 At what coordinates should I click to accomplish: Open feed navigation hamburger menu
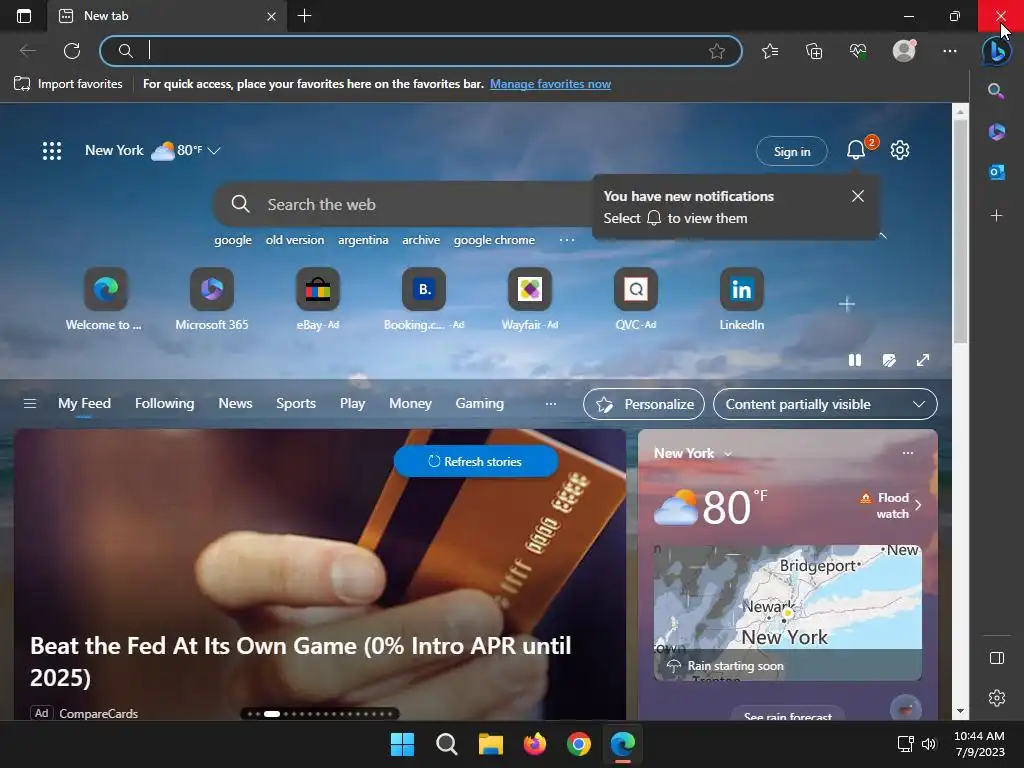(29, 404)
